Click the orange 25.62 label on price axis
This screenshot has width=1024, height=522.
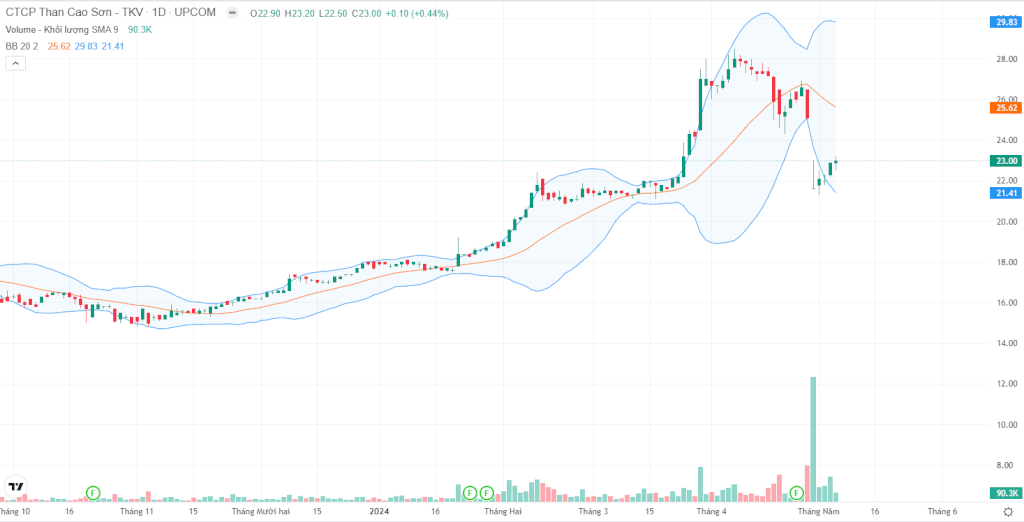pos(1006,108)
